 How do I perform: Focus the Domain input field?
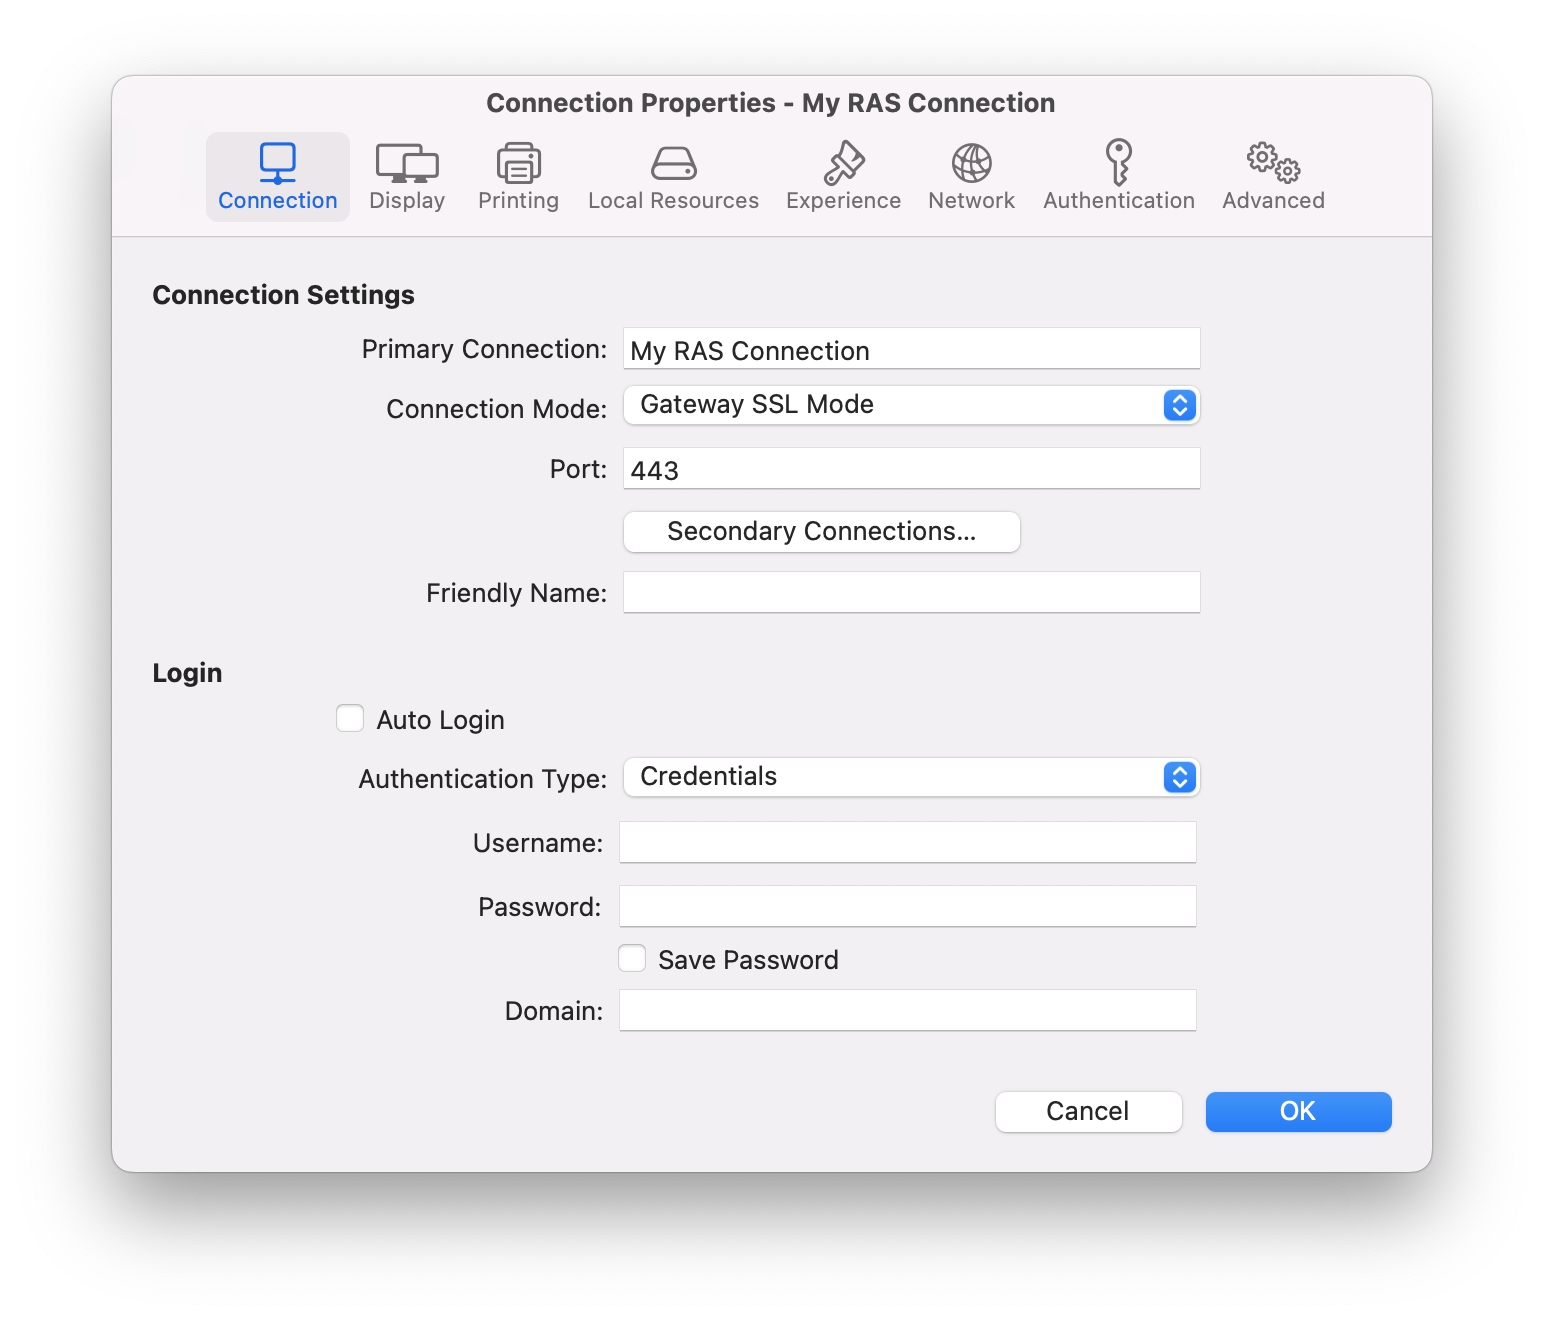(907, 1011)
